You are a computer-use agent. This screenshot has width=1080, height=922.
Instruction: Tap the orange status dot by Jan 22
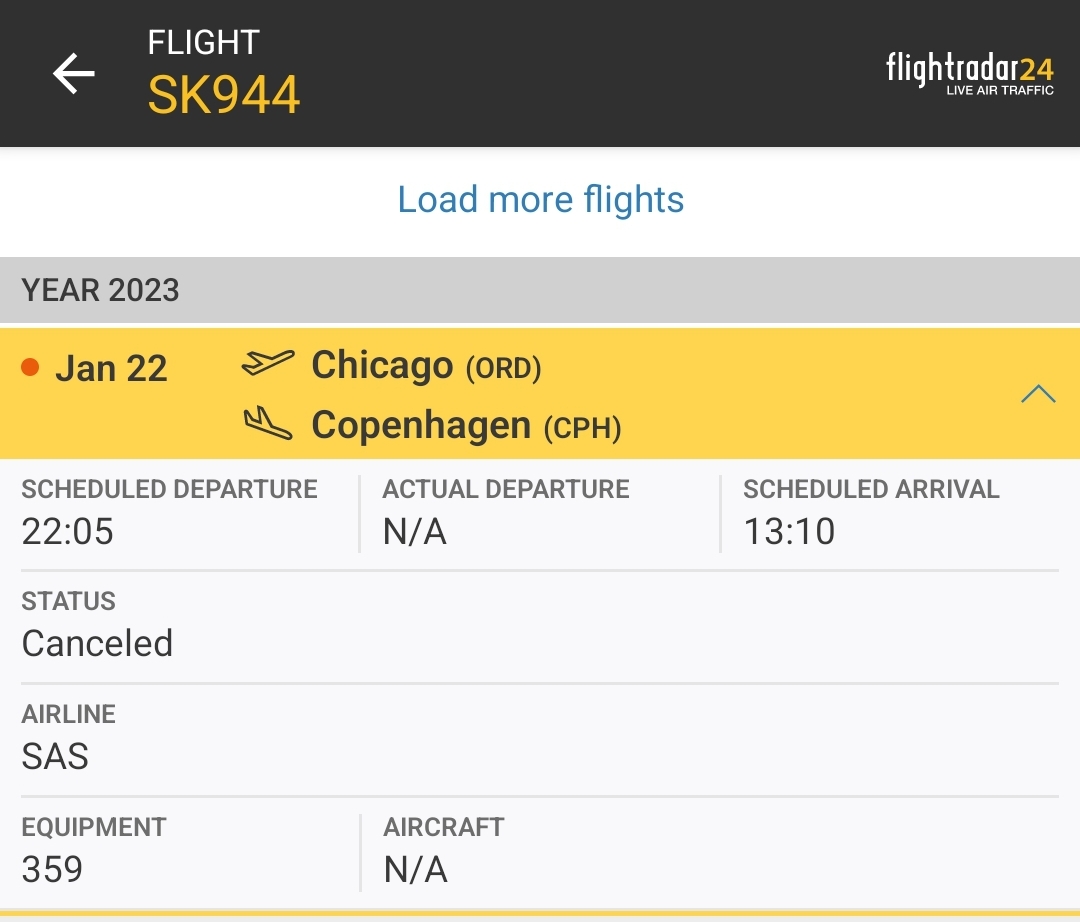[x=30, y=367]
